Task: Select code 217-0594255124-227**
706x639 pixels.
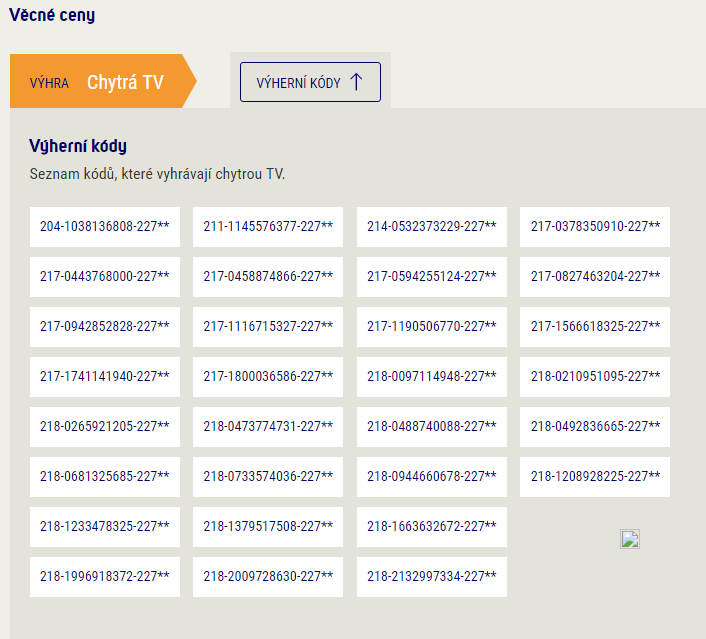Action: pos(432,277)
